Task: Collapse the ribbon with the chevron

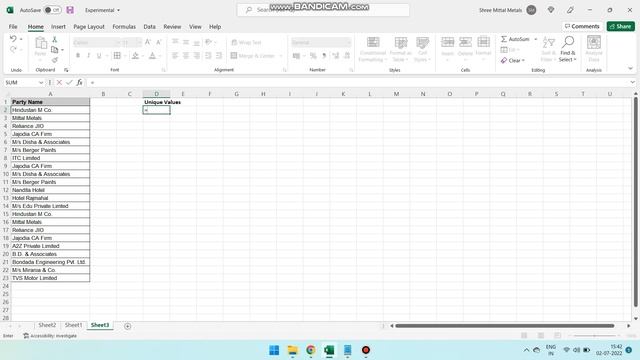Action: pos(630,69)
